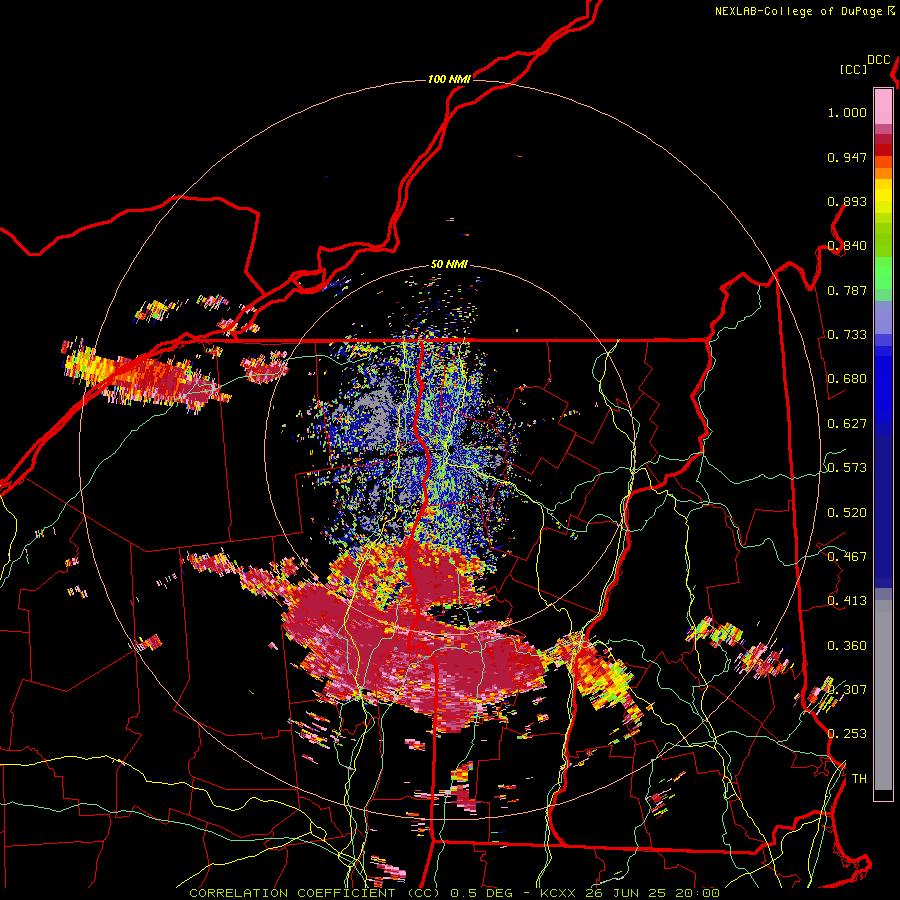Click the DCC label above the color scale

[x=879, y=60]
